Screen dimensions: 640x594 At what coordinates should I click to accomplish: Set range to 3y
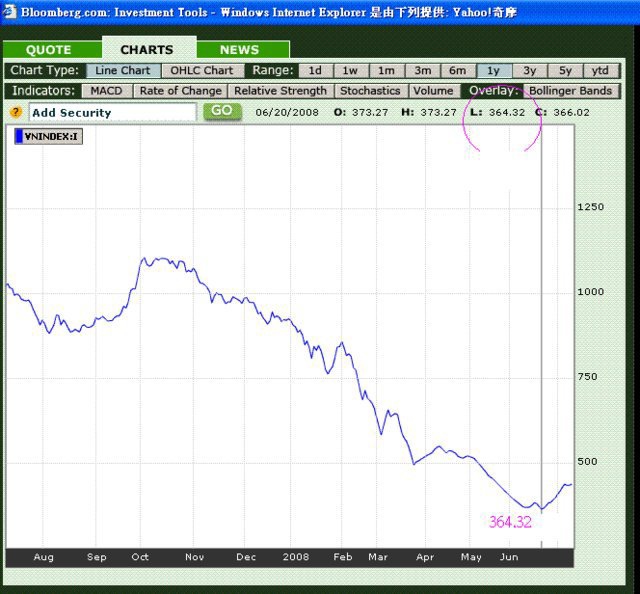[x=529, y=71]
